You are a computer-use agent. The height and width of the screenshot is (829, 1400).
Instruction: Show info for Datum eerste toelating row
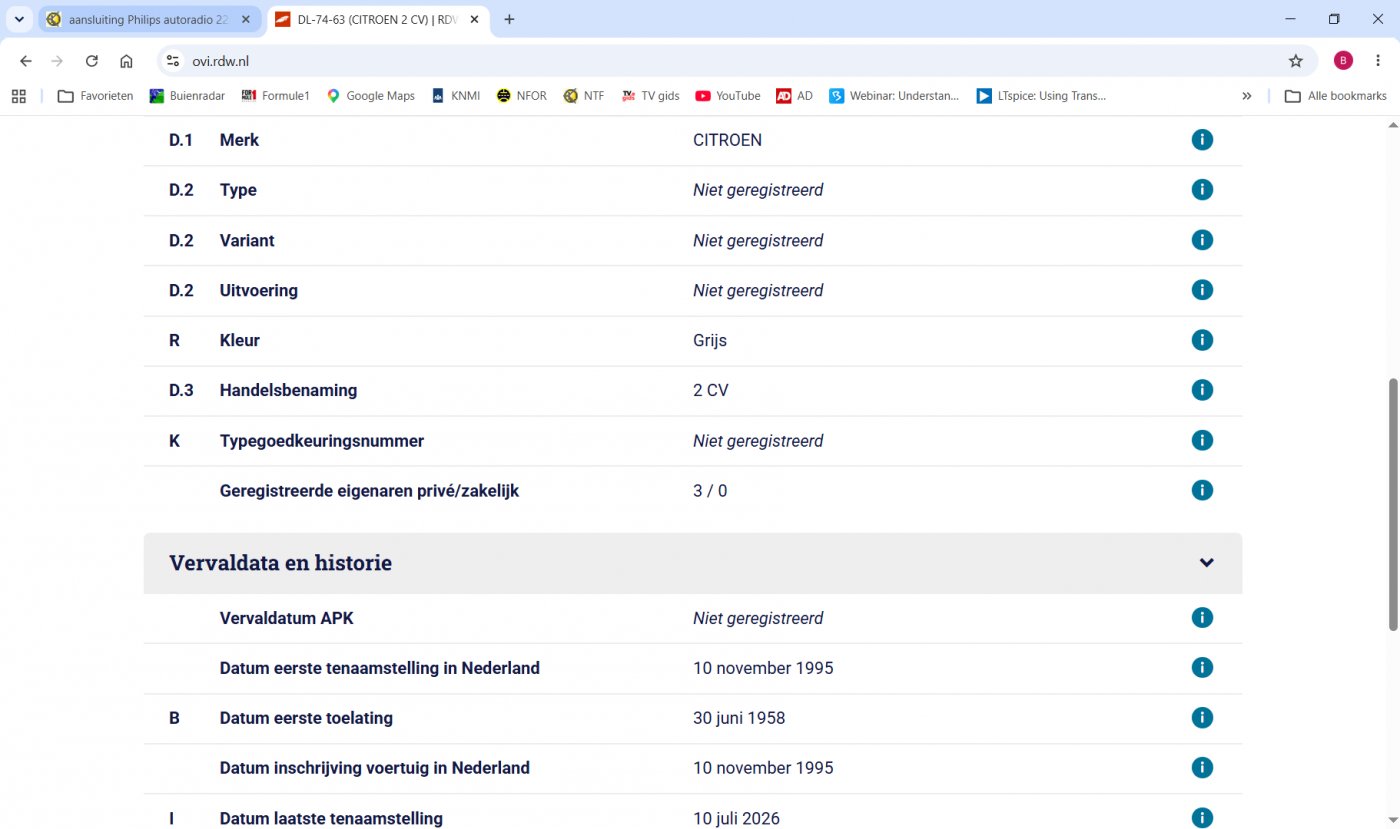1202,718
